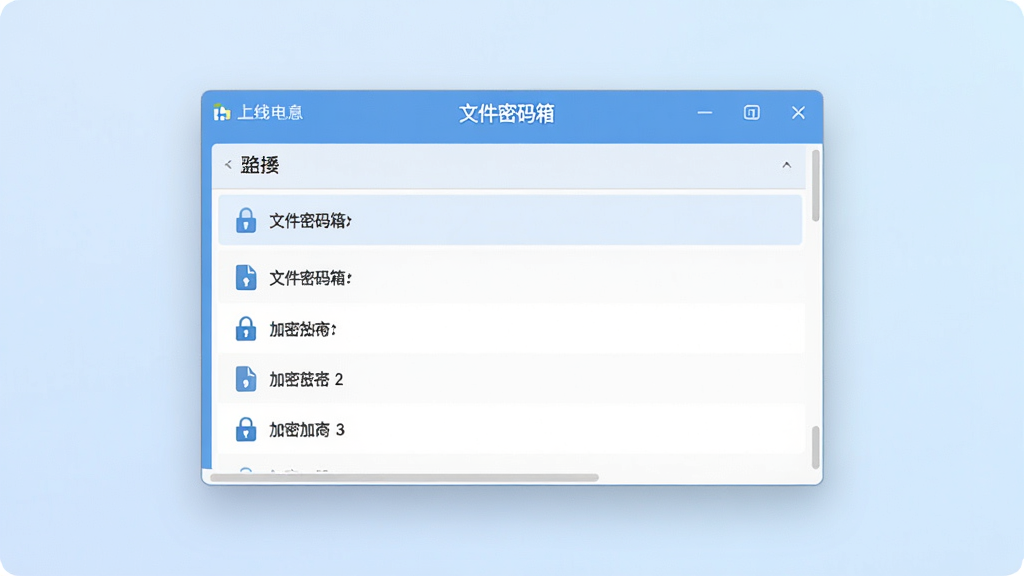
Task: Select the 加密 row ending in 2
Action: 511,379
